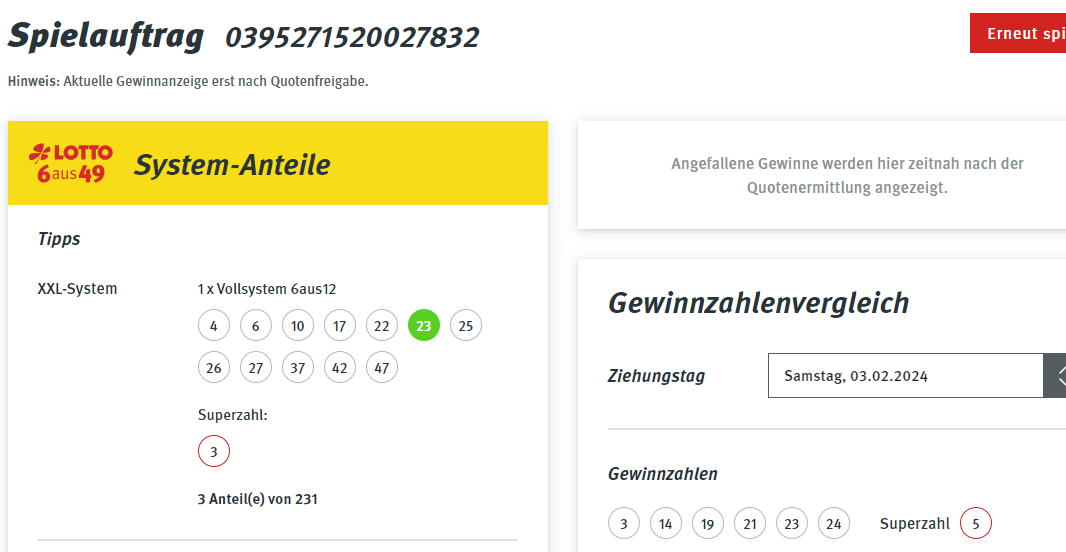The height and width of the screenshot is (552, 1066).
Task: Select the Samstag, 03.02.2024 draw date field
Action: [x=906, y=375]
